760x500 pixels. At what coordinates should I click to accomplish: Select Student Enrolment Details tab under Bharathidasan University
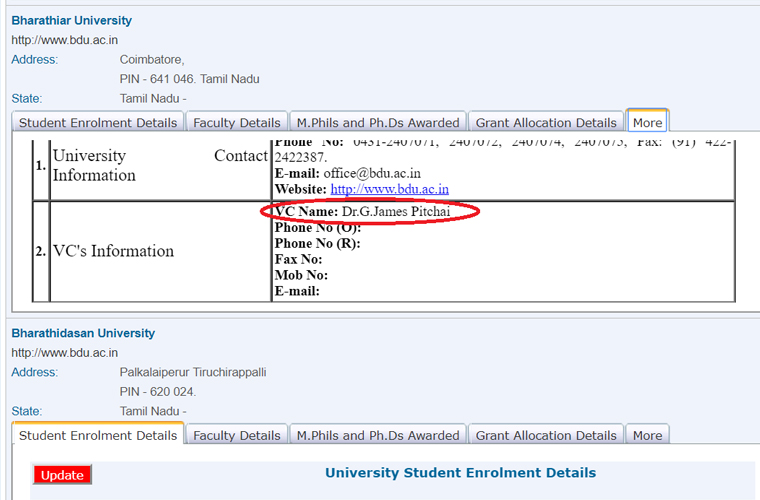tap(98, 435)
